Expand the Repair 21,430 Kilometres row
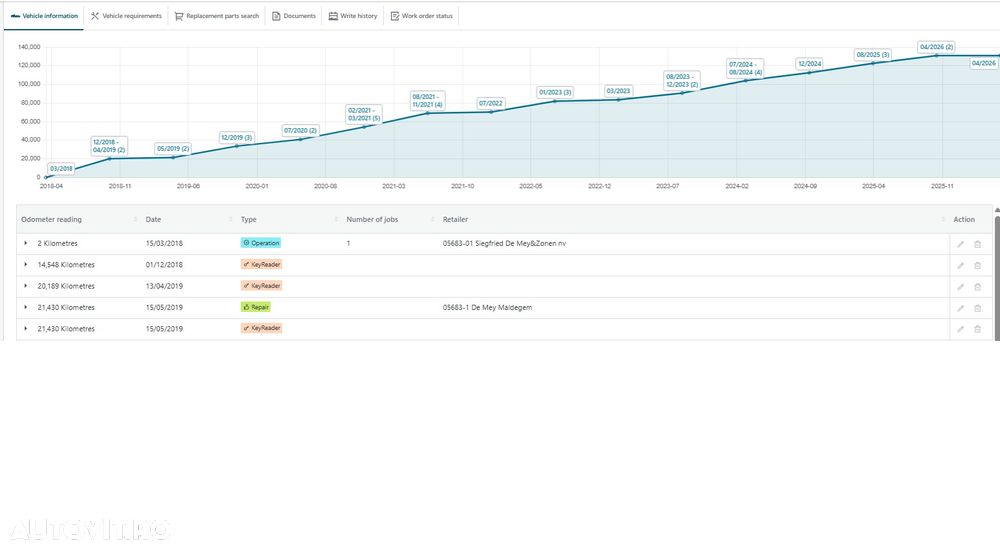The image size is (1000, 550). click(26, 308)
